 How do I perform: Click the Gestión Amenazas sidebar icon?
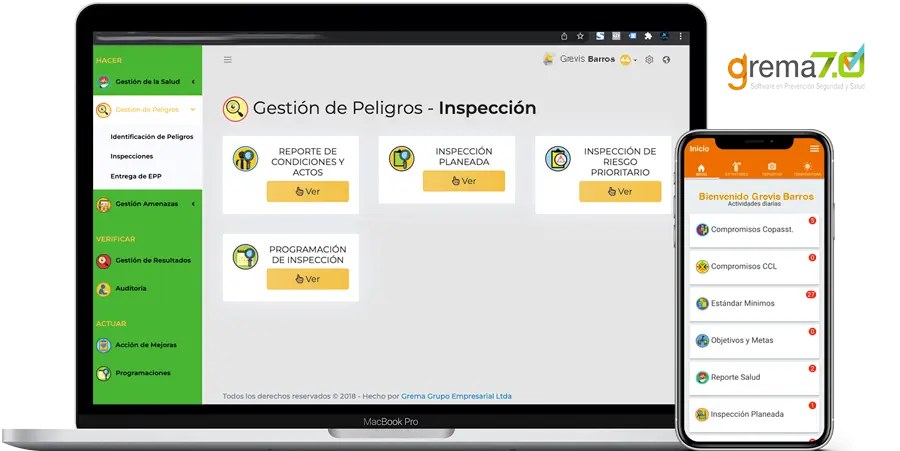[x=103, y=204]
